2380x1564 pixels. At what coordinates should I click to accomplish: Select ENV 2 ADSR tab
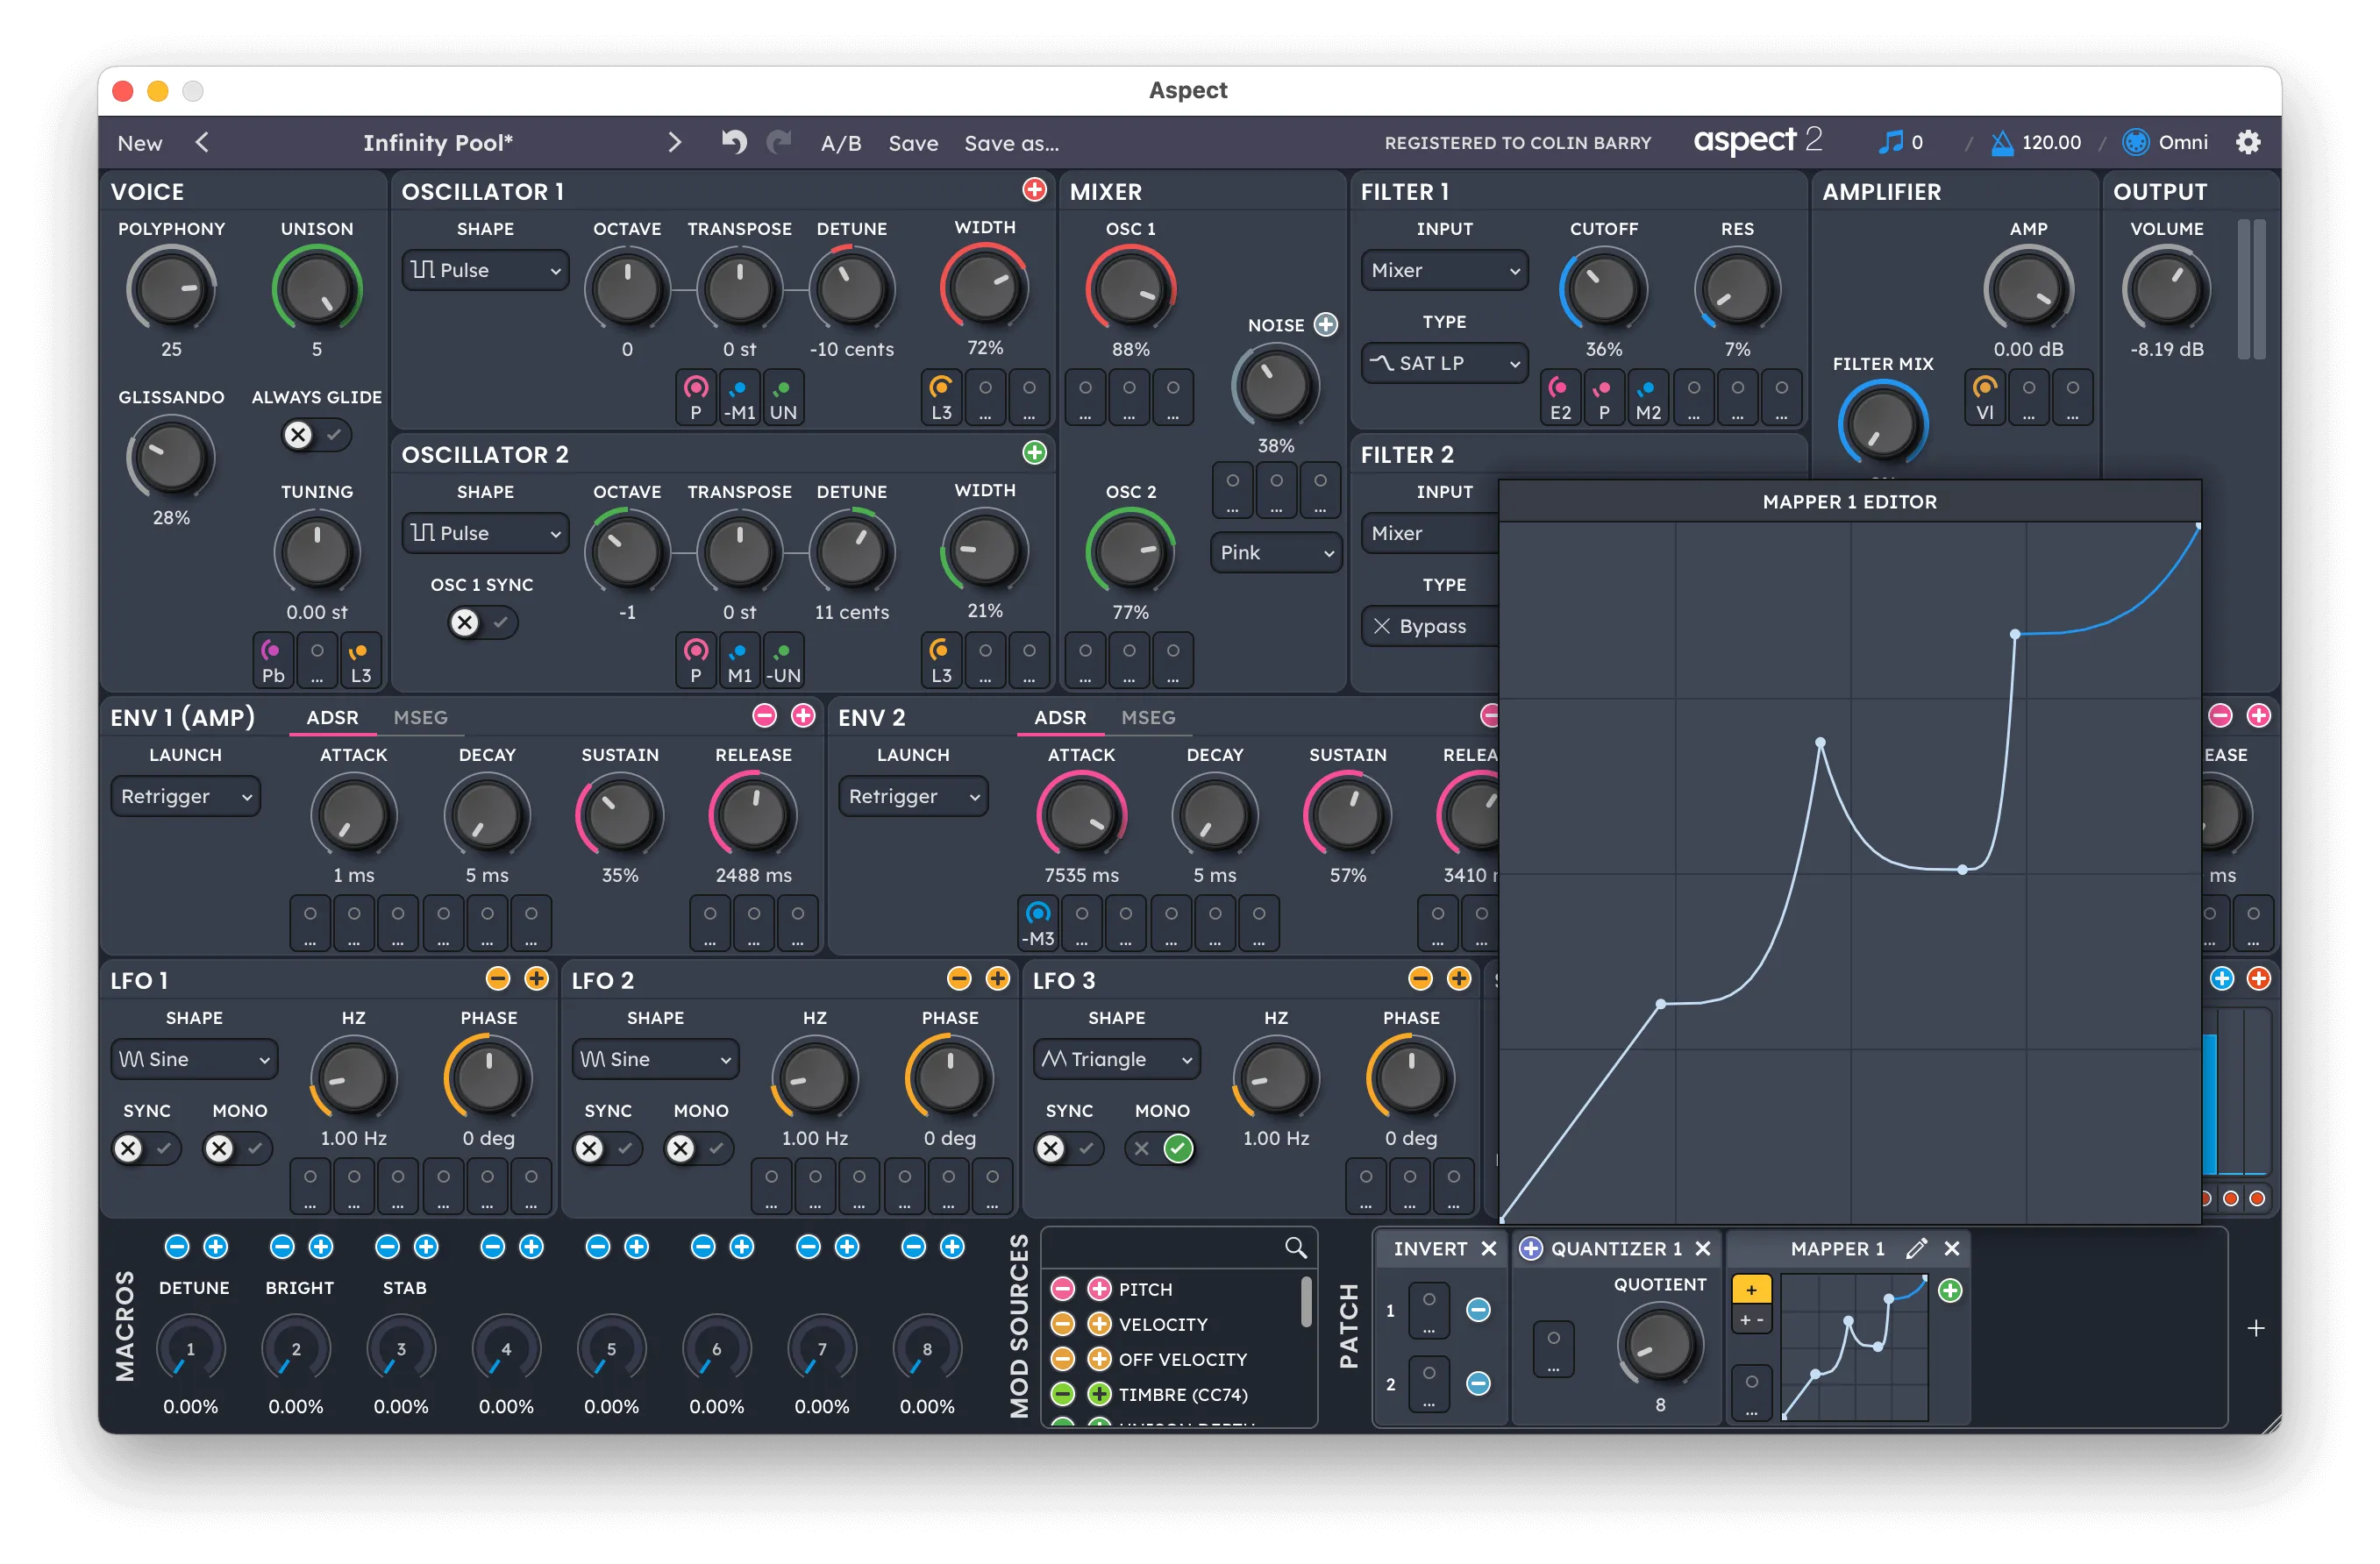[1060, 717]
